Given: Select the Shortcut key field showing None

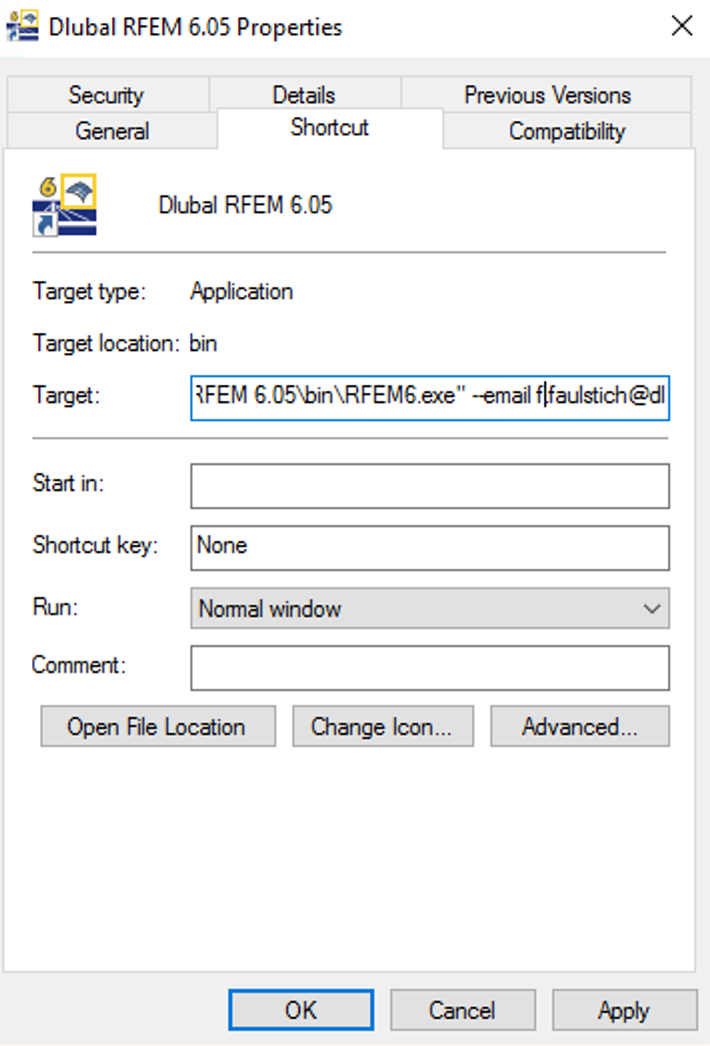Looking at the screenshot, I should (430, 547).
